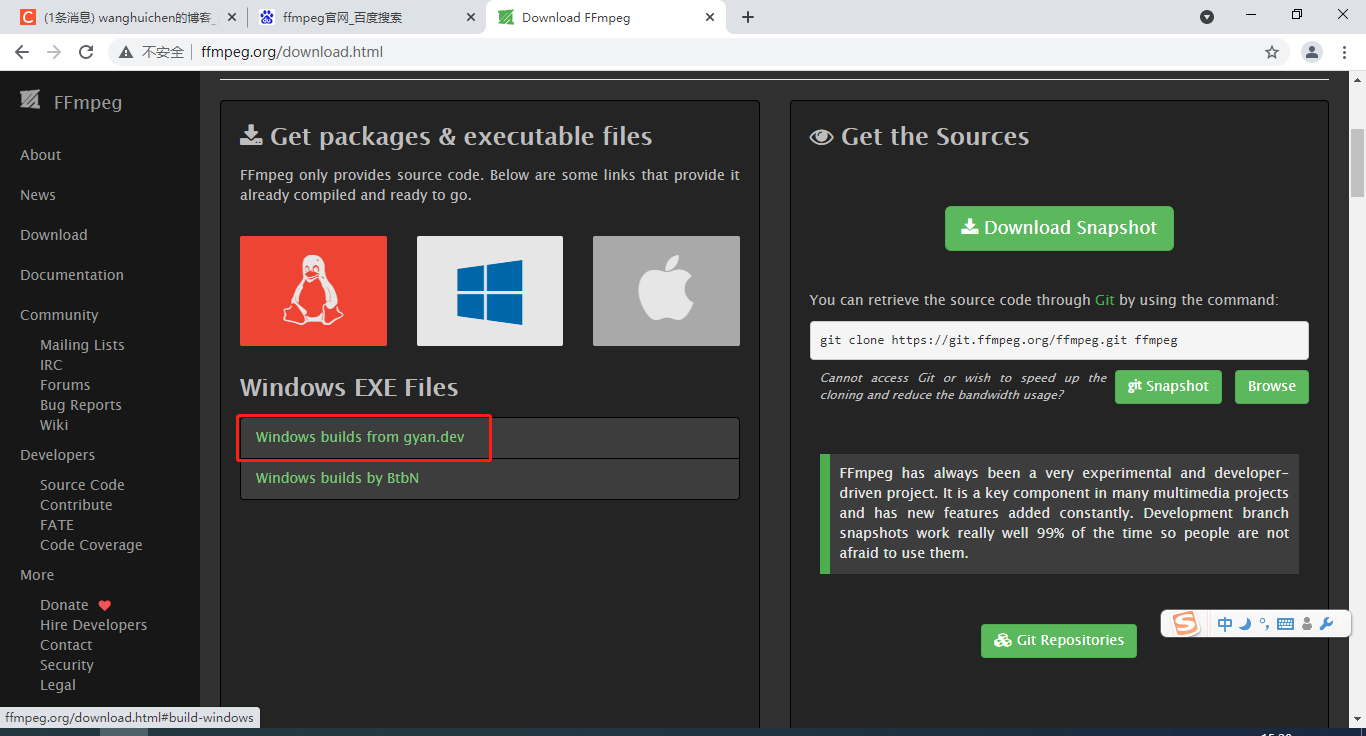The width and height of the screenshot is (1366, 736).
Task: Open Download in the sidebar
Action: (x=54, y=235)
